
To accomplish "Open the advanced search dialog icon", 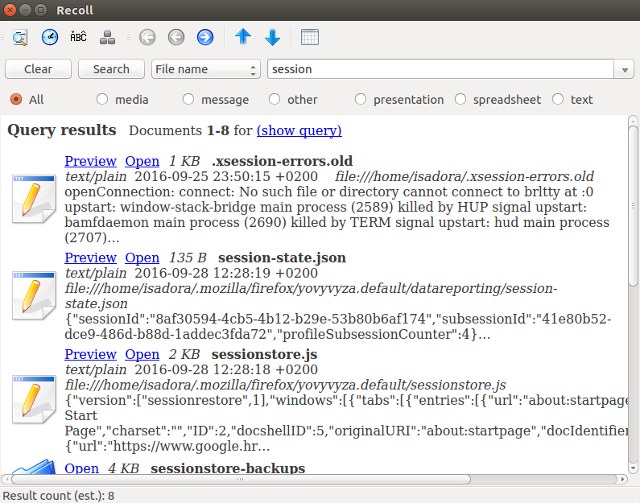I will pyautogui.click(x=20, y=37).
